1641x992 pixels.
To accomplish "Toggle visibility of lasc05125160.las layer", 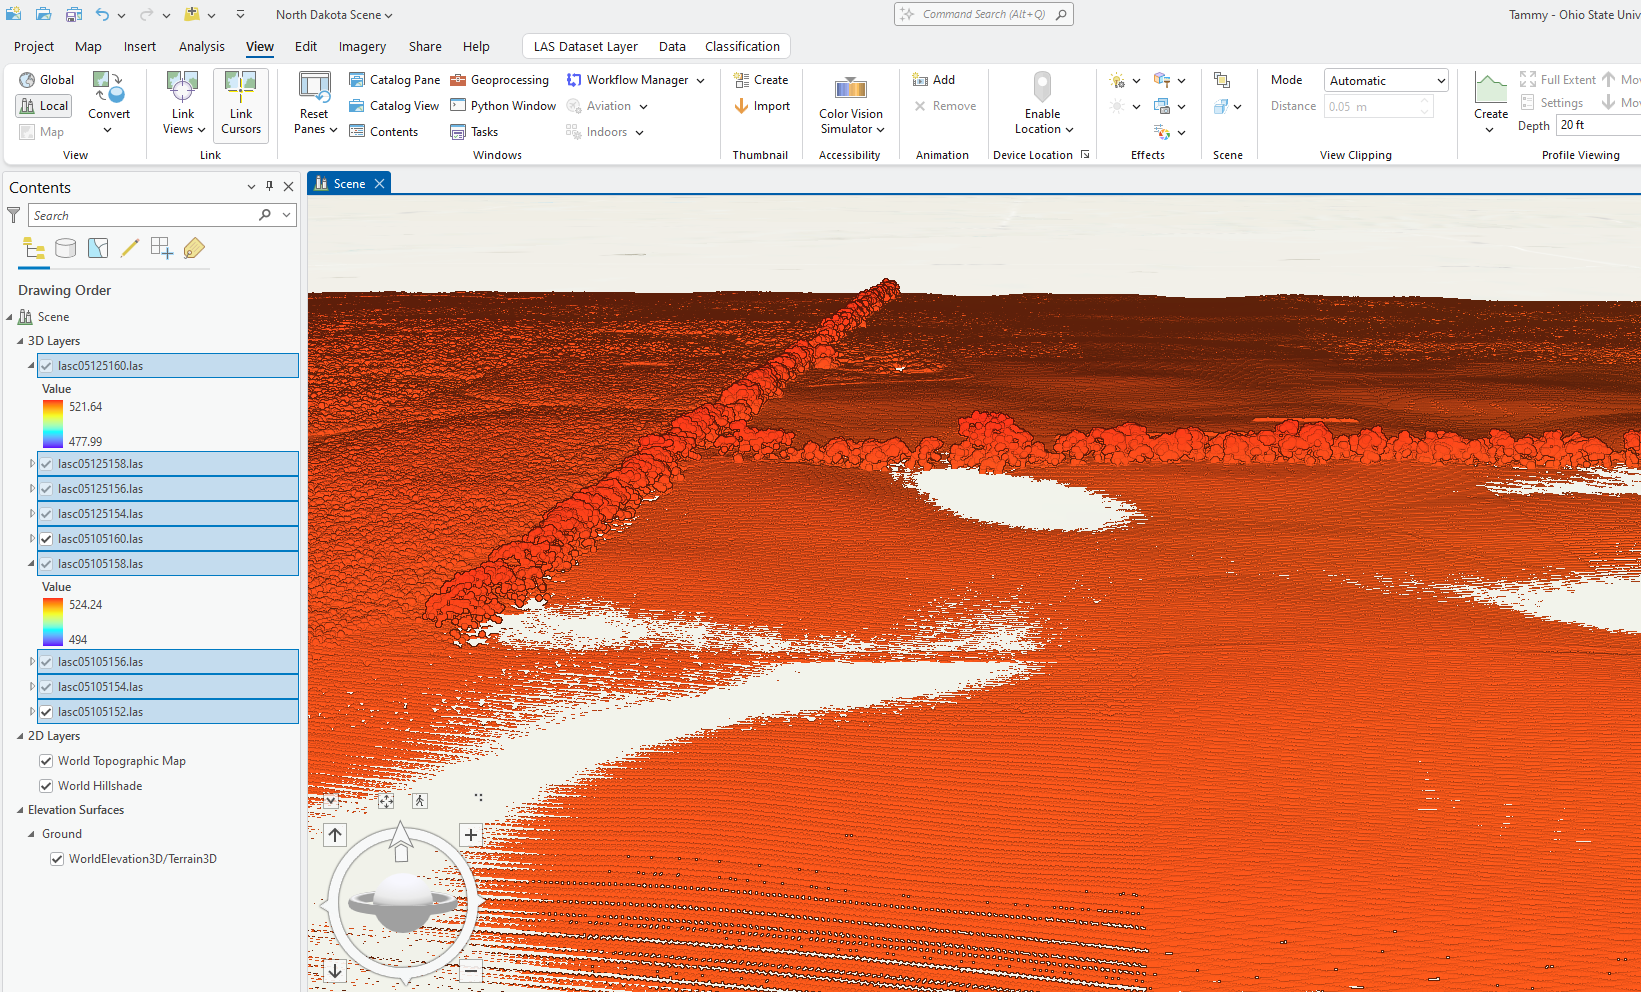I will [x=46, y=366].
